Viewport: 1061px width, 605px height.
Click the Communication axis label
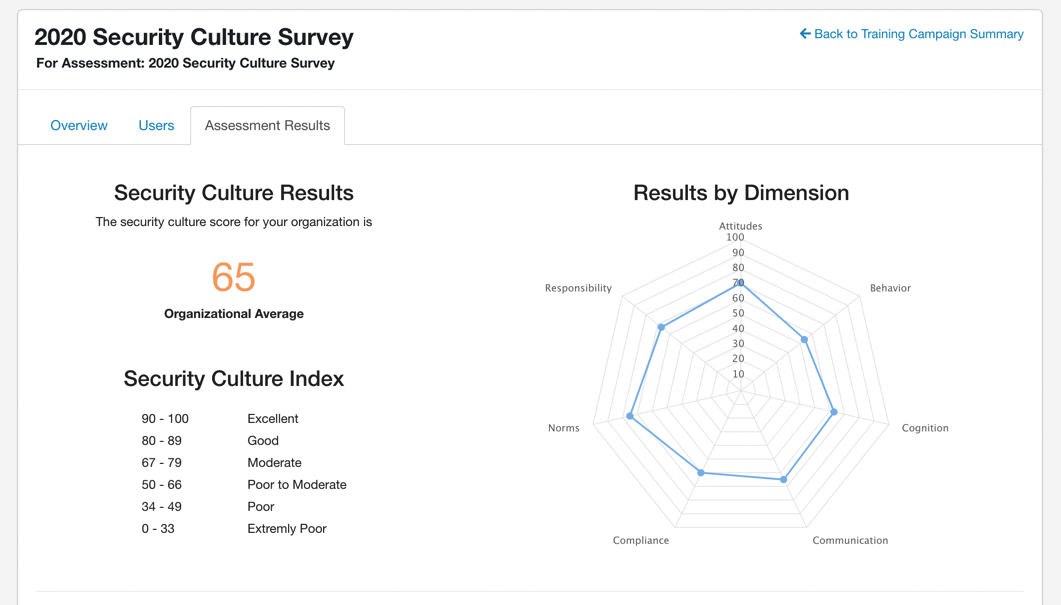pos(850,540)
